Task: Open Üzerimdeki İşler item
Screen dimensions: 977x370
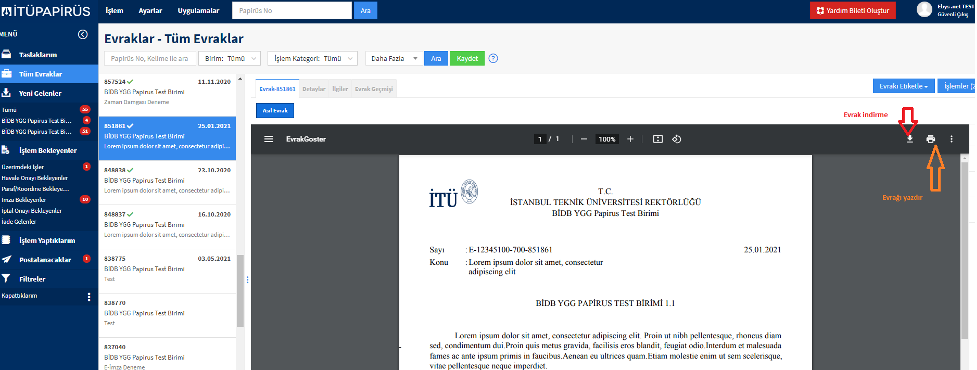Action: [x=23, y=167]
